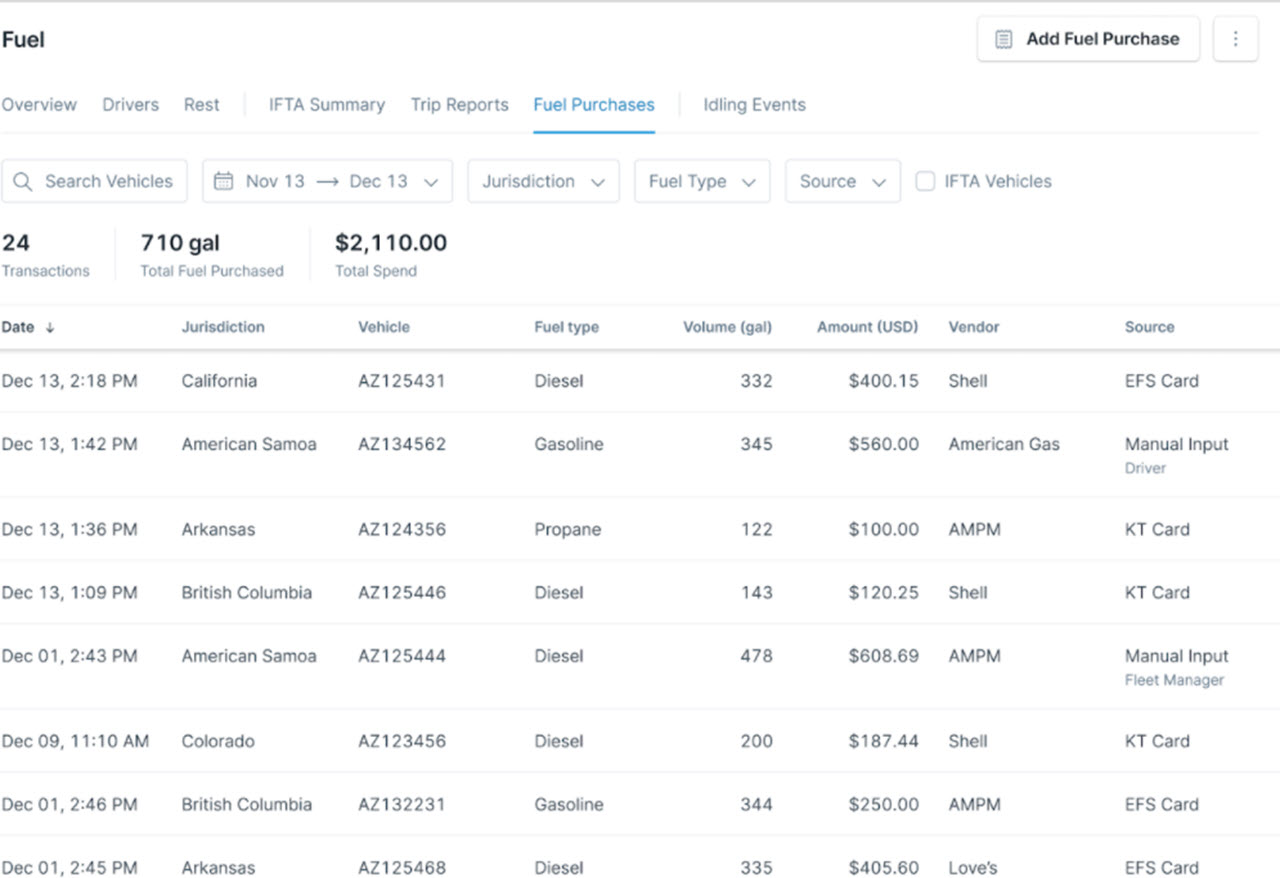Sort by the Amount (USD) column header
1280x878 pixels.
click(x=867, y=327)
